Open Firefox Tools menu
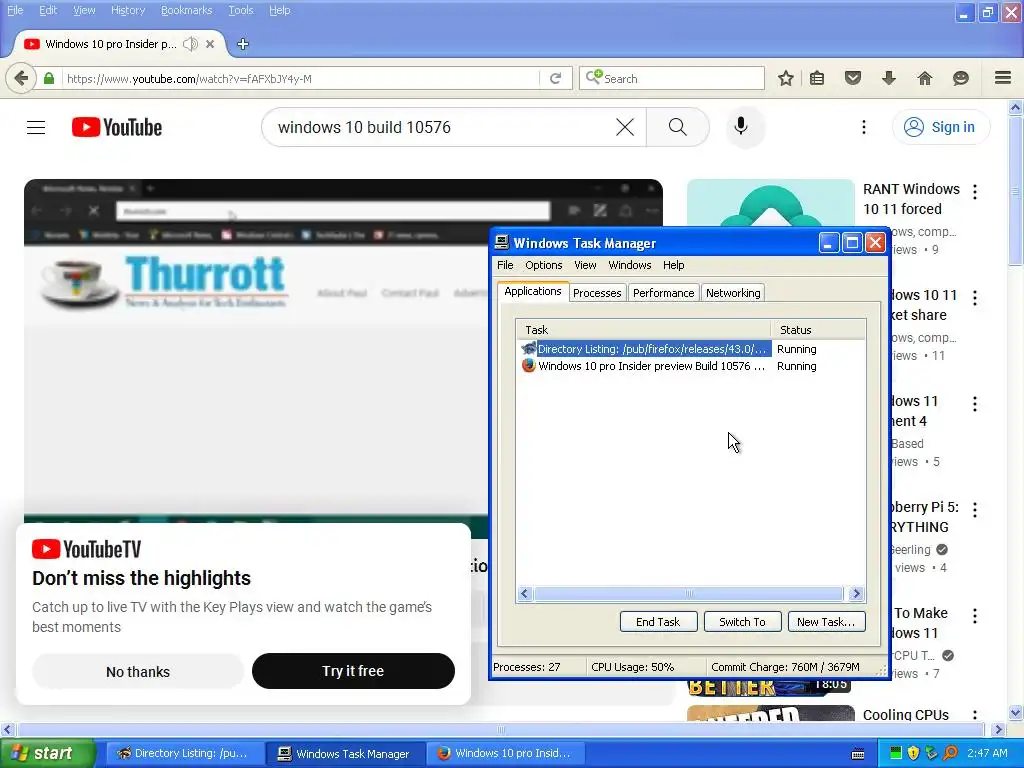Image resolution: width=1024 pixels, height=768 pixels. 241,10
